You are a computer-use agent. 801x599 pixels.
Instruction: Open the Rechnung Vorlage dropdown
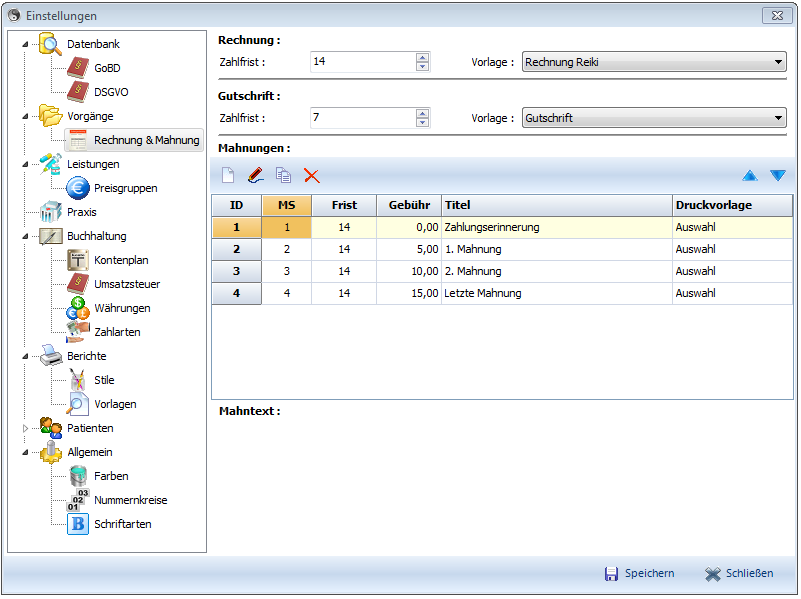[x=779, y=63]
